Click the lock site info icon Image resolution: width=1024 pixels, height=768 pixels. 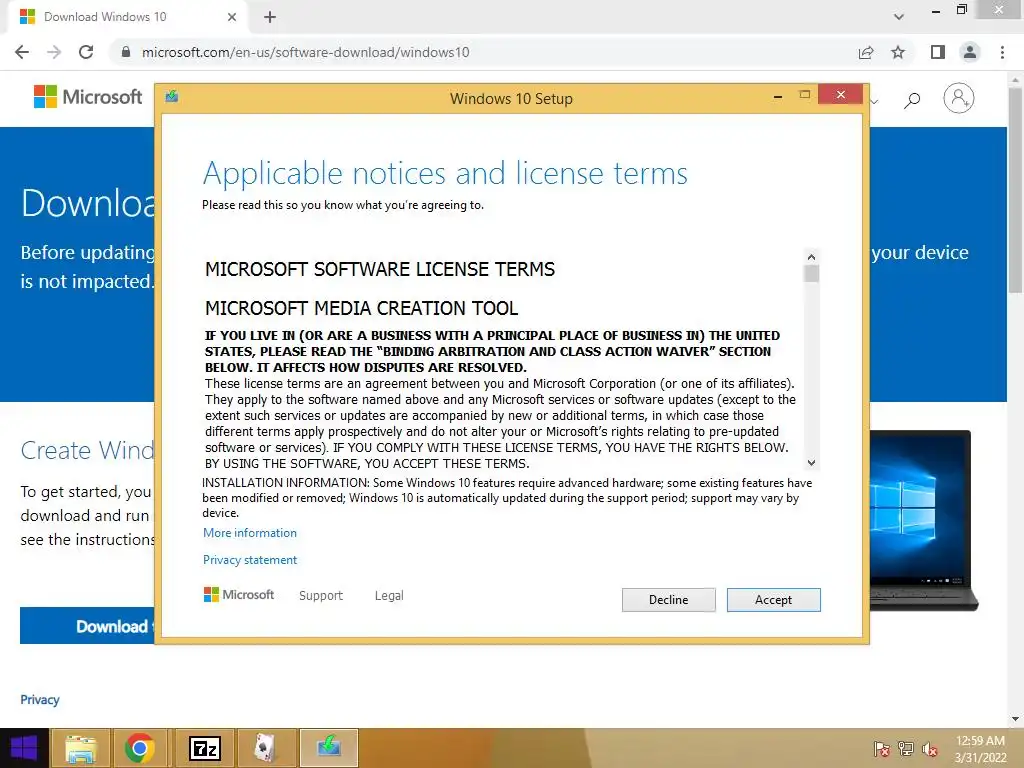(126, 52)
